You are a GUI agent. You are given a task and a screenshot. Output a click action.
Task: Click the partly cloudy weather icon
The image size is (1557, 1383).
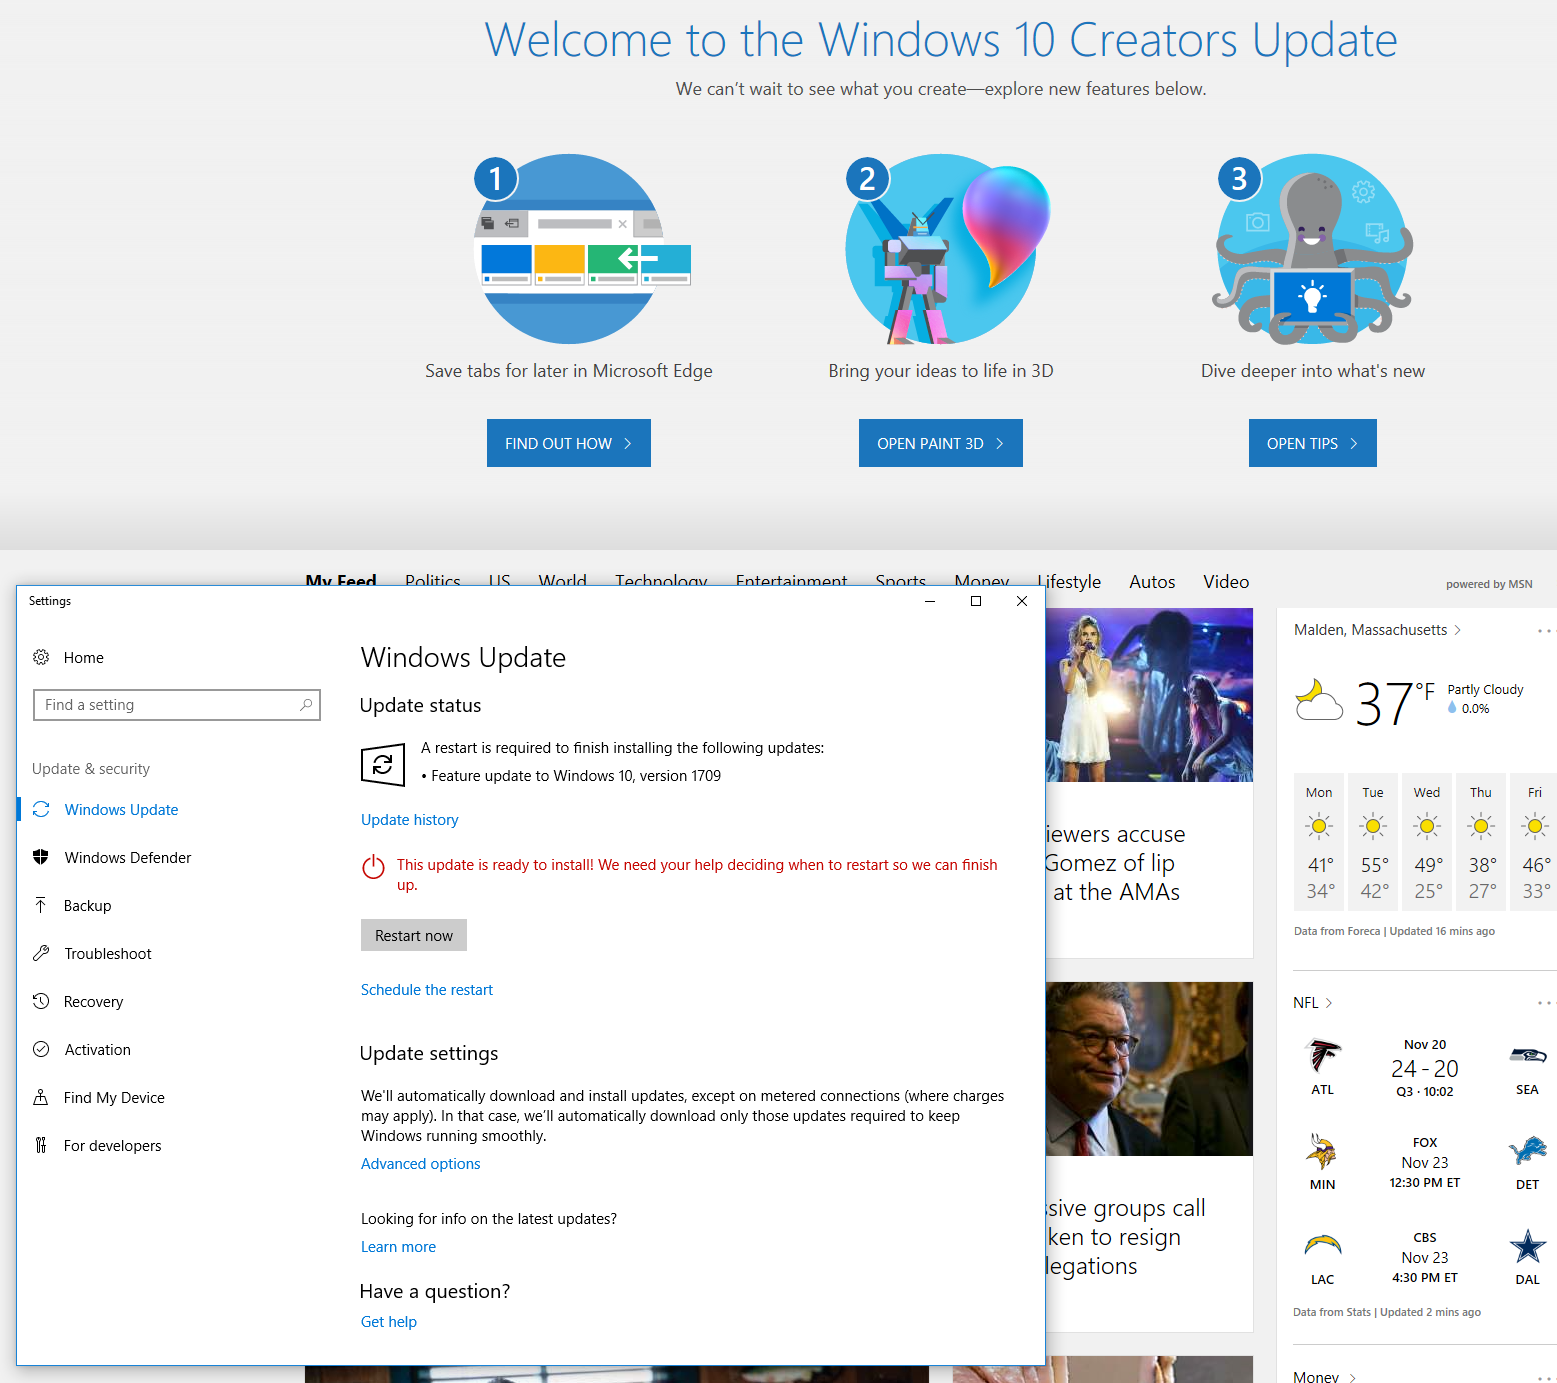click(1319, 700)
